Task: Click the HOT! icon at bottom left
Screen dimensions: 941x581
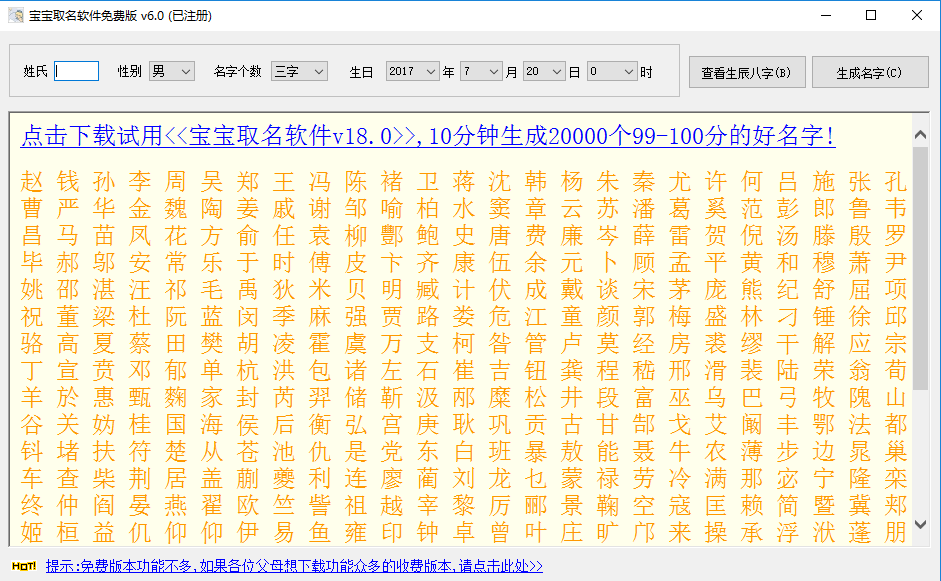Action: tap(25, 566)
